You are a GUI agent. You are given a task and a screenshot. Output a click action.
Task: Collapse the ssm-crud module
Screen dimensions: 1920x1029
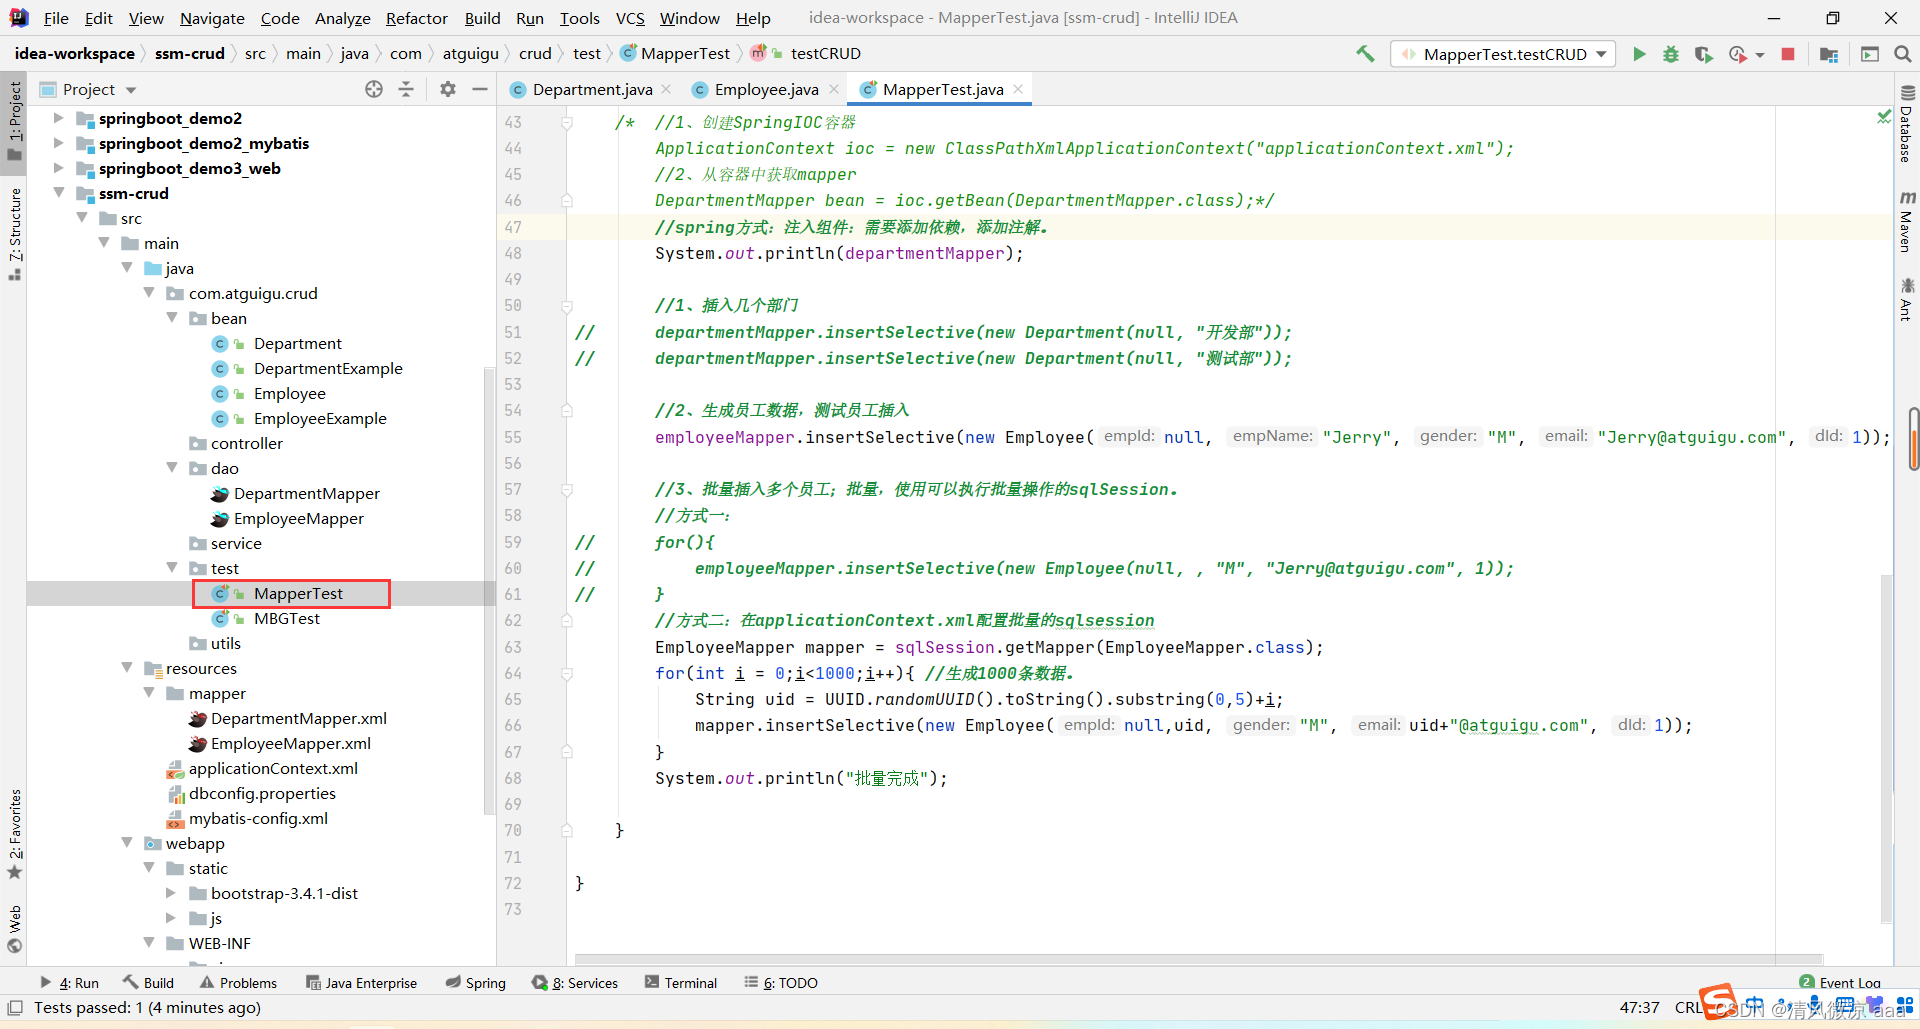(58, 192)
